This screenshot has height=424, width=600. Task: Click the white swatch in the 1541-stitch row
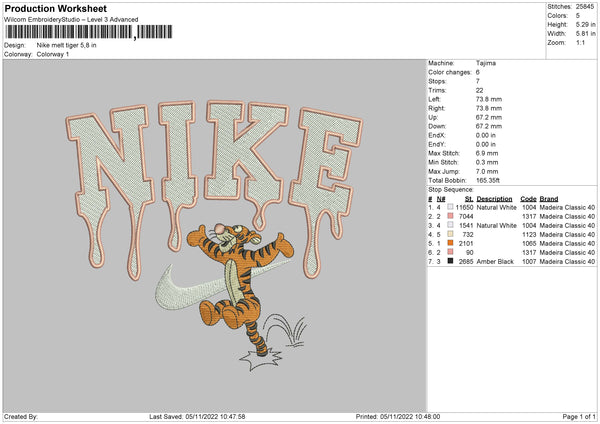(x=450, y=225)
